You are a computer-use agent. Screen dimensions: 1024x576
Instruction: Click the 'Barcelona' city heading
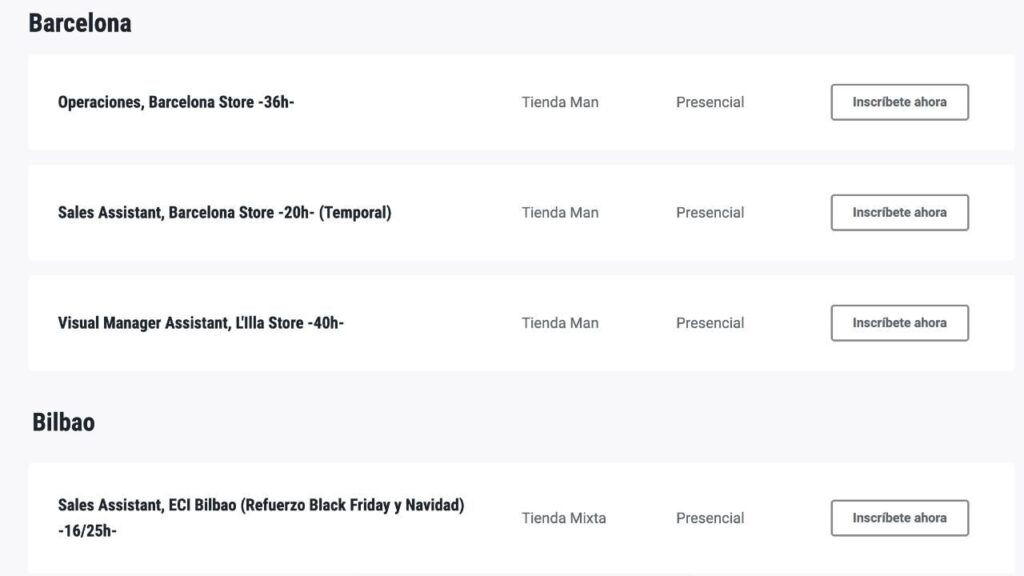[x=80, y=23]
